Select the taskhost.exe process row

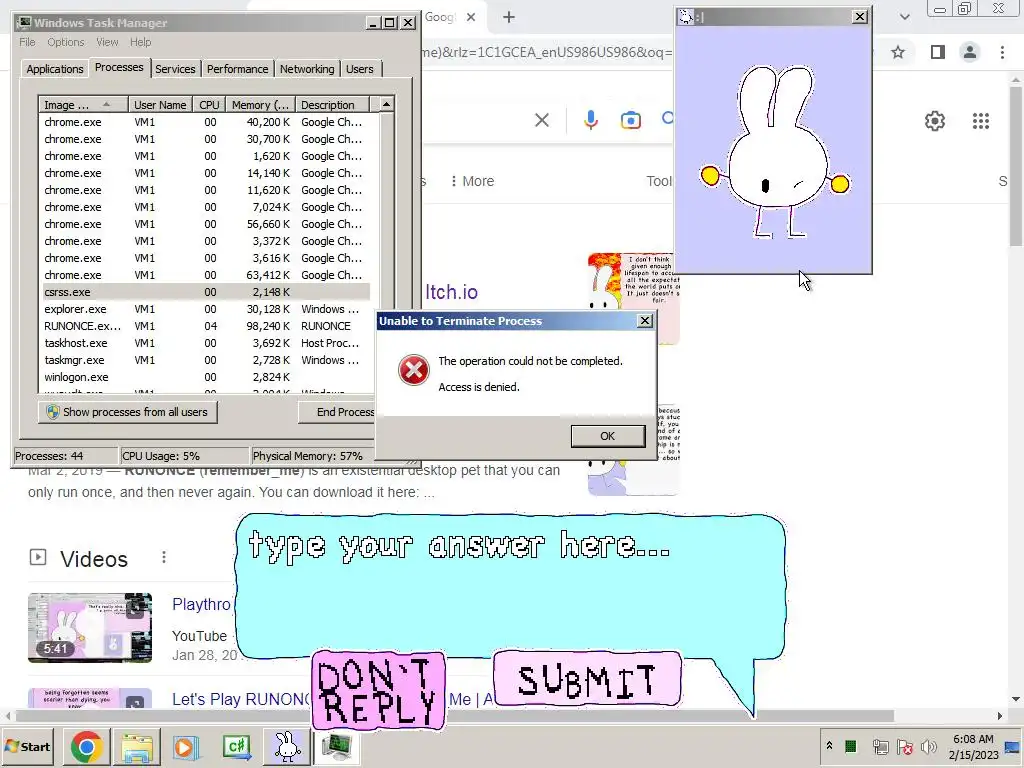click(204, 343)
